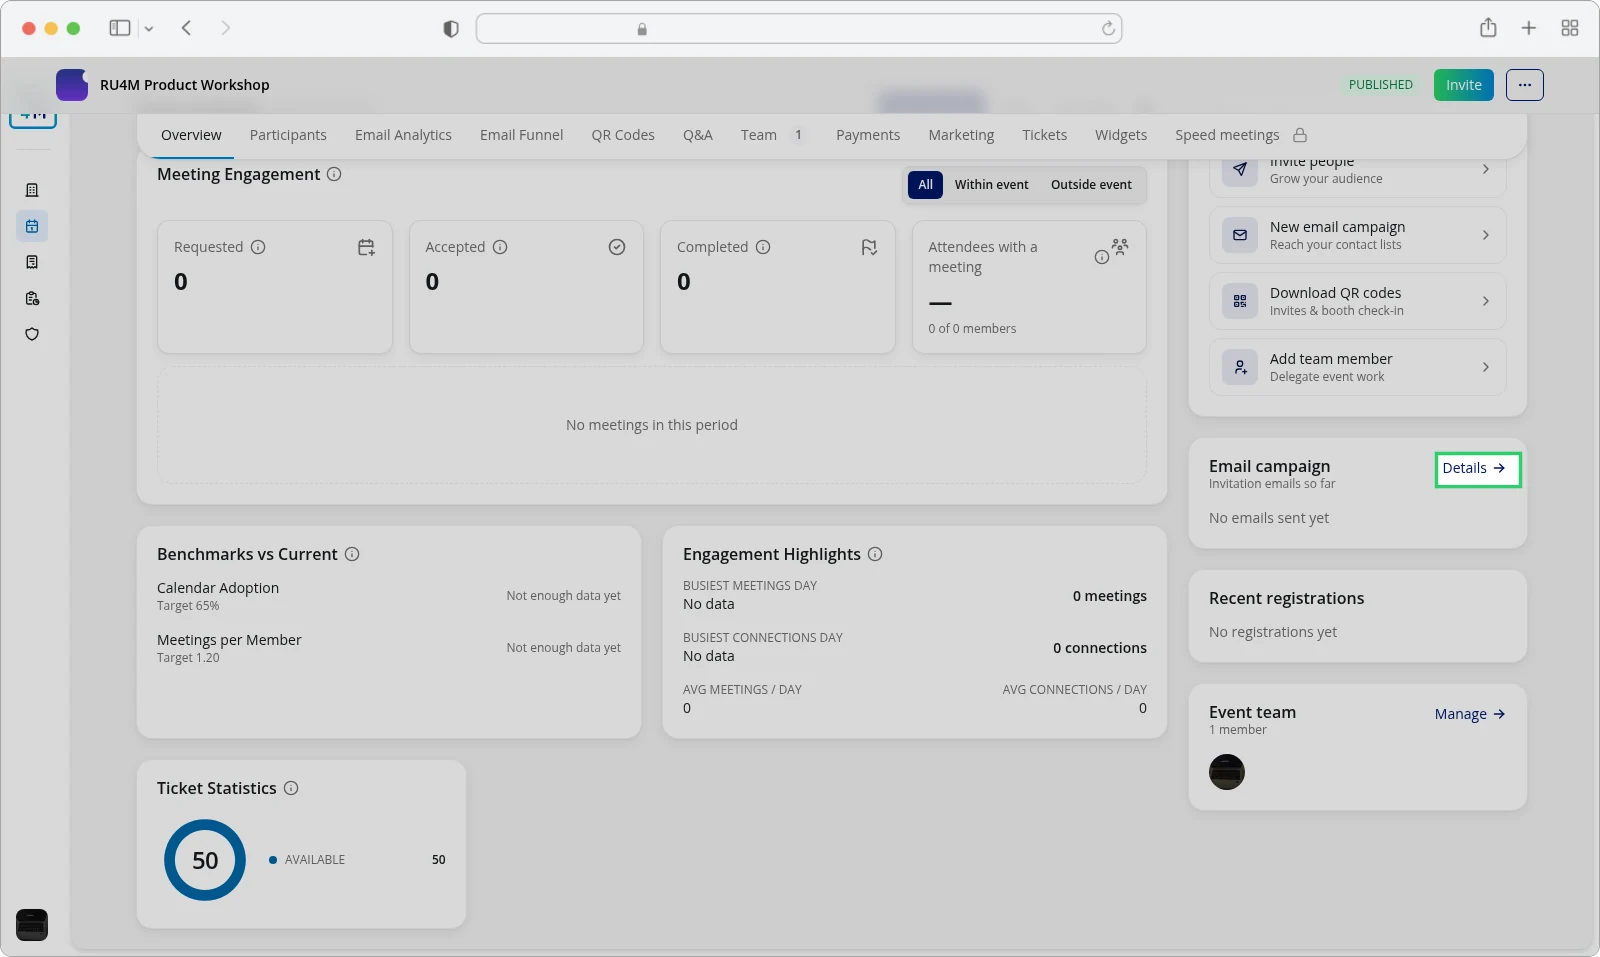1600x957 pixels.
Task: Go back using the browser back arrow
Action: [x=186, y=28]
